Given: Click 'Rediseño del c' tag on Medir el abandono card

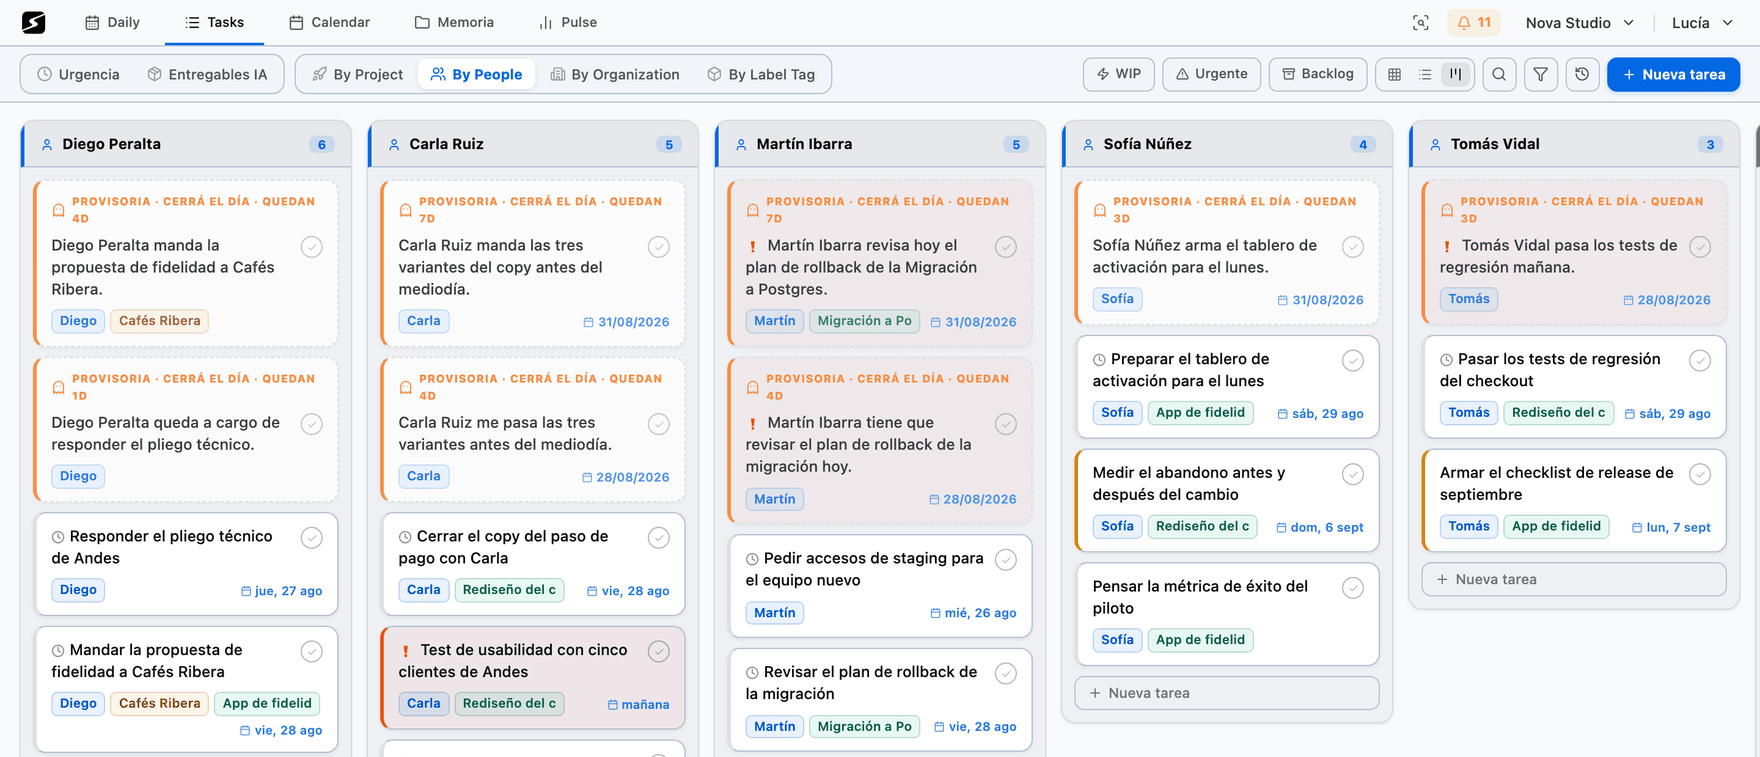Looking at the screenshot, I should 1203,526.
